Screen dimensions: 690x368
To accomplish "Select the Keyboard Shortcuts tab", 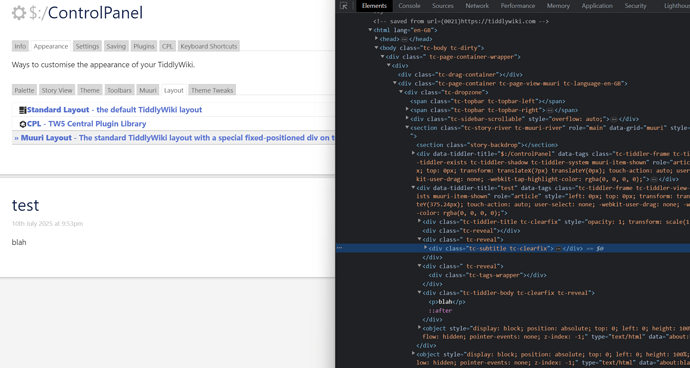I will coord(209,46).
